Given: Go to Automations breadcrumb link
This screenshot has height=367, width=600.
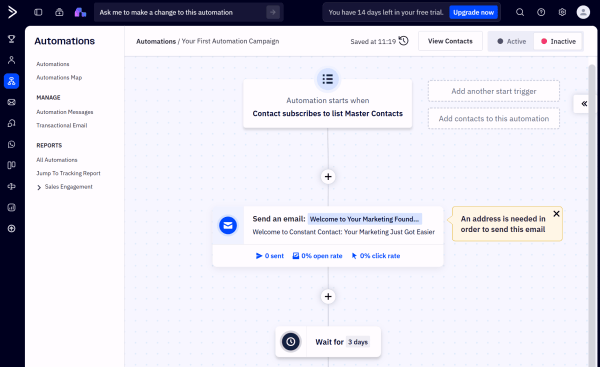Looking at the screenshot, I should pyautogui.click(x=156, y=41).
